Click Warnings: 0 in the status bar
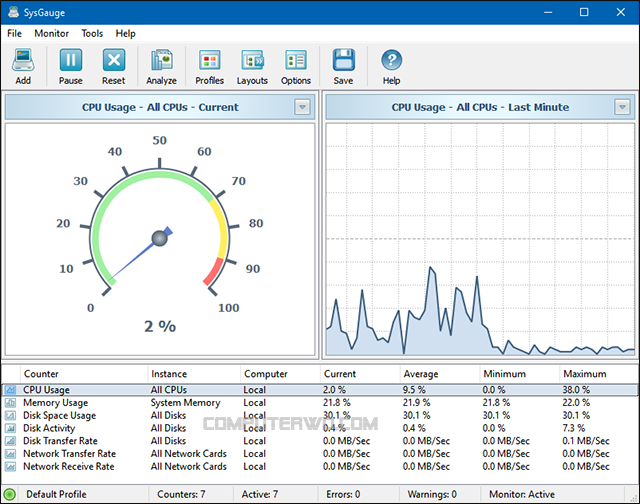 pyautogui.click(x=432, y=494)
